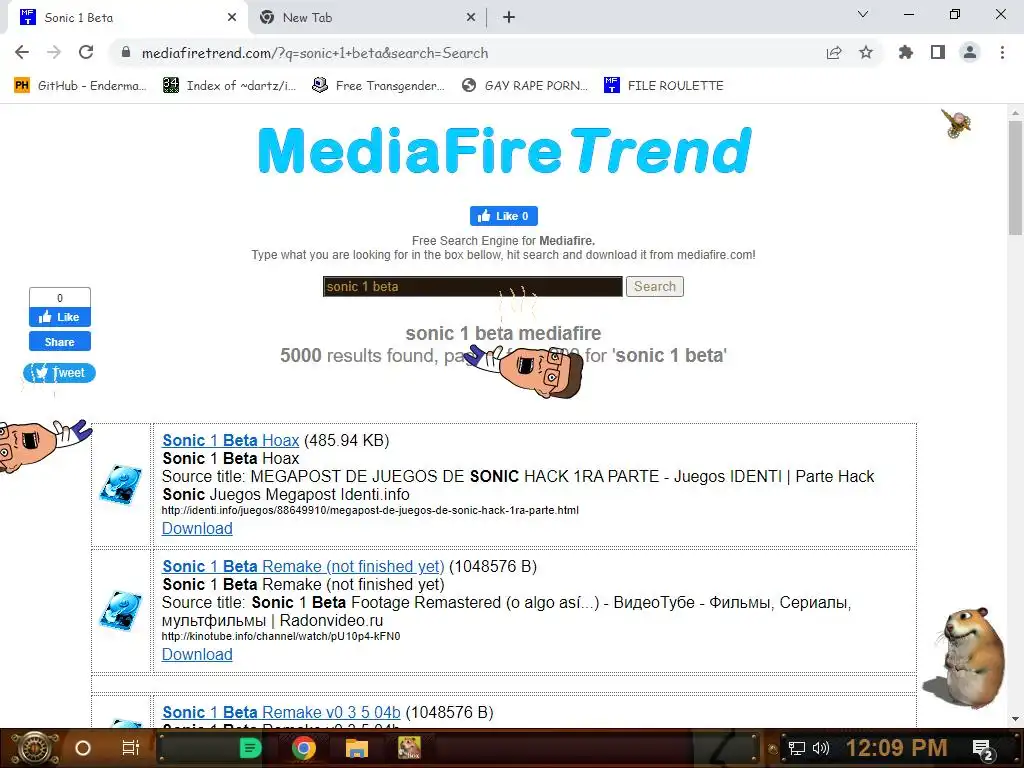The width and height of the screenshot is (1024, 768).
Task: Click the sonic 1 beta search field
Action: pos(473,287)
